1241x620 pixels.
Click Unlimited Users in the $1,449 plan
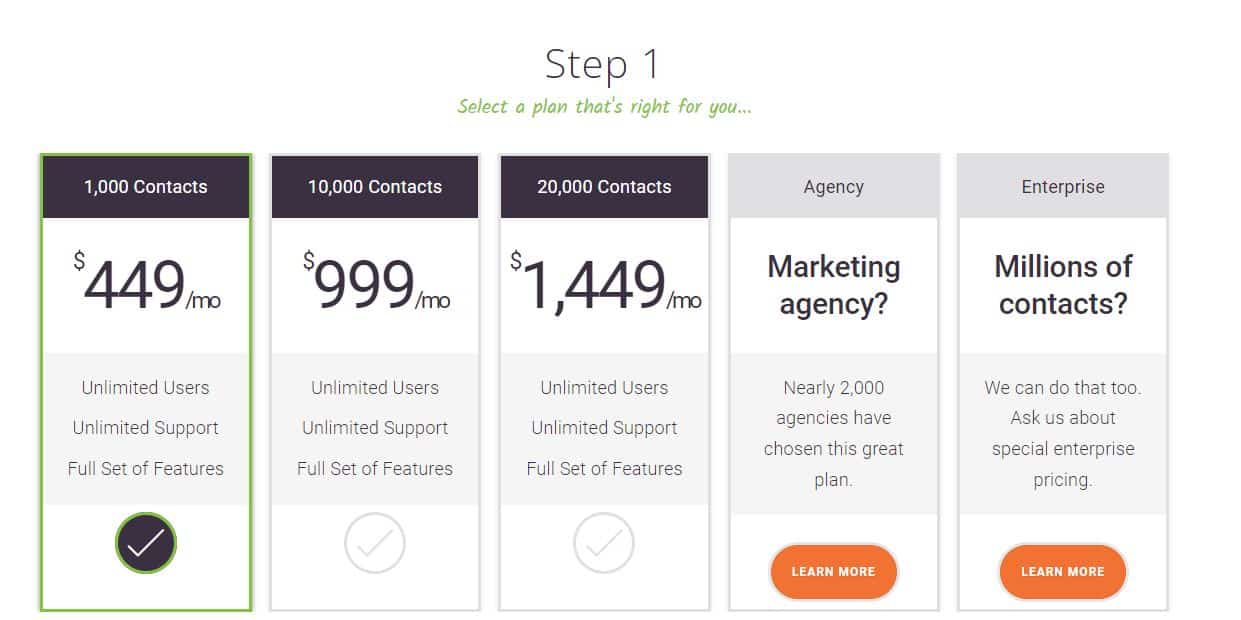[604, 388]
